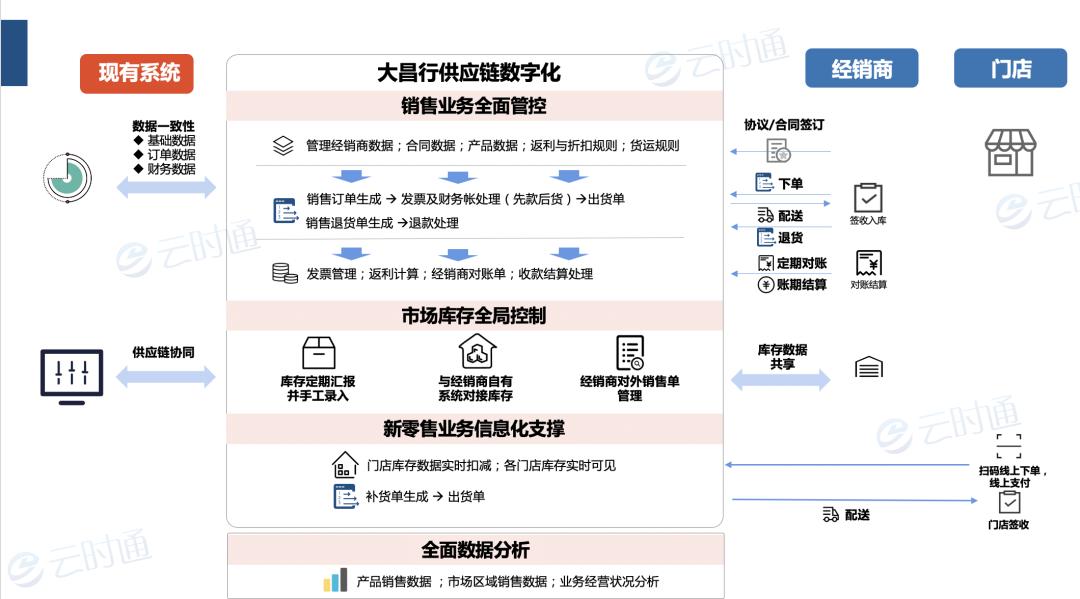Click the 全面数据分析 section header
Screen dimensions: 1080x599
point(475,549)
